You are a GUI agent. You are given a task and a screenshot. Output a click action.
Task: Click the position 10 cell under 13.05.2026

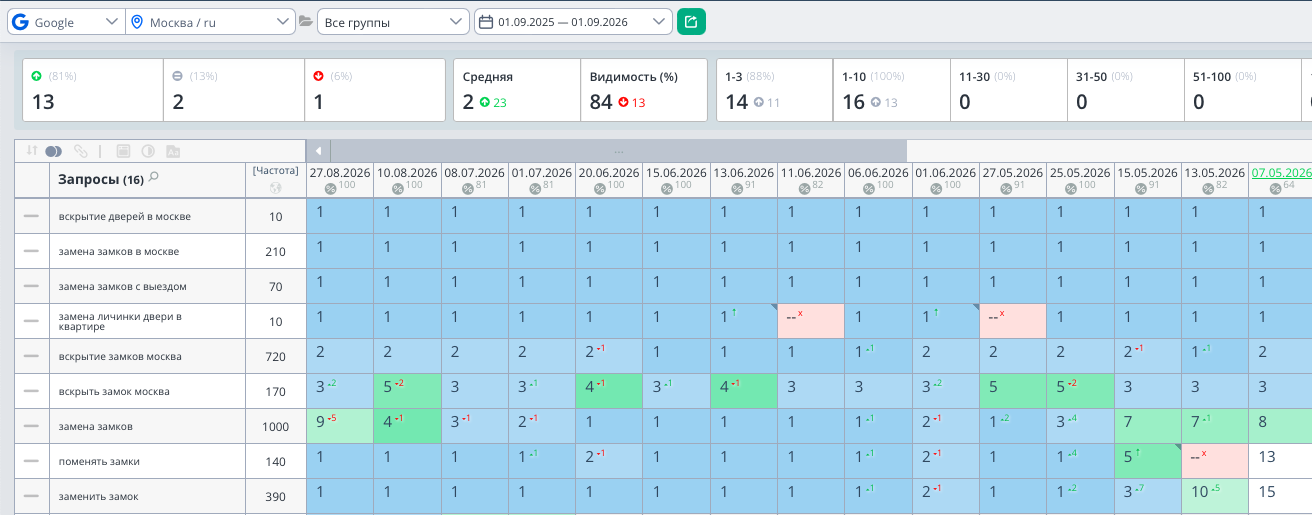click(x=1214, y=496)
